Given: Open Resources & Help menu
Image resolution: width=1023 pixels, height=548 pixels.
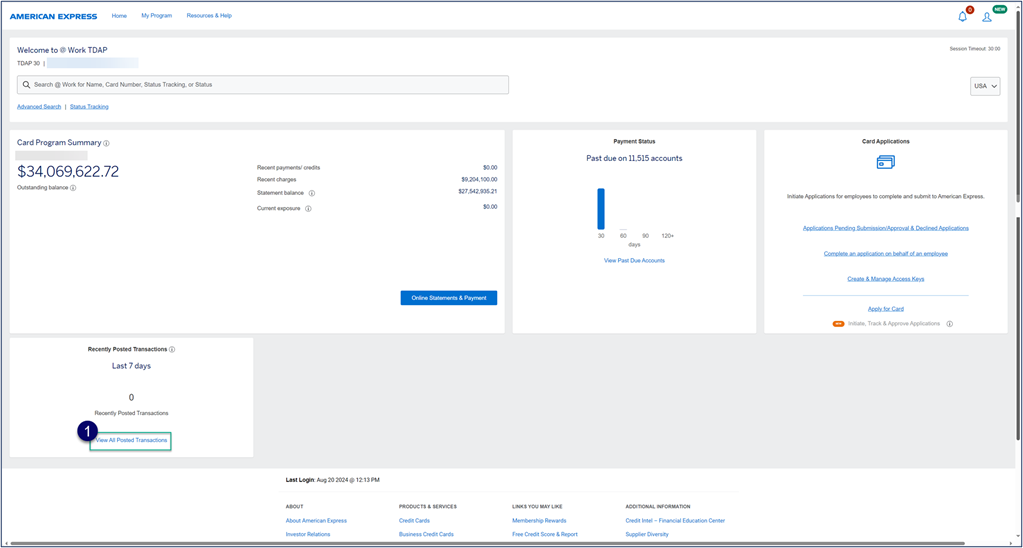Looking at the screenshot, I should (209, 16).
